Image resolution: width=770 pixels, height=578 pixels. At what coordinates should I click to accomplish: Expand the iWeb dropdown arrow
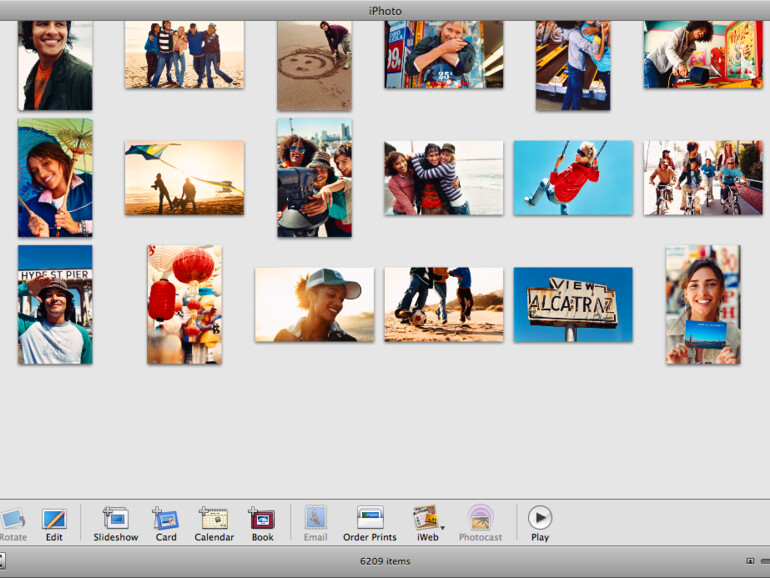[x=442, y=526]
